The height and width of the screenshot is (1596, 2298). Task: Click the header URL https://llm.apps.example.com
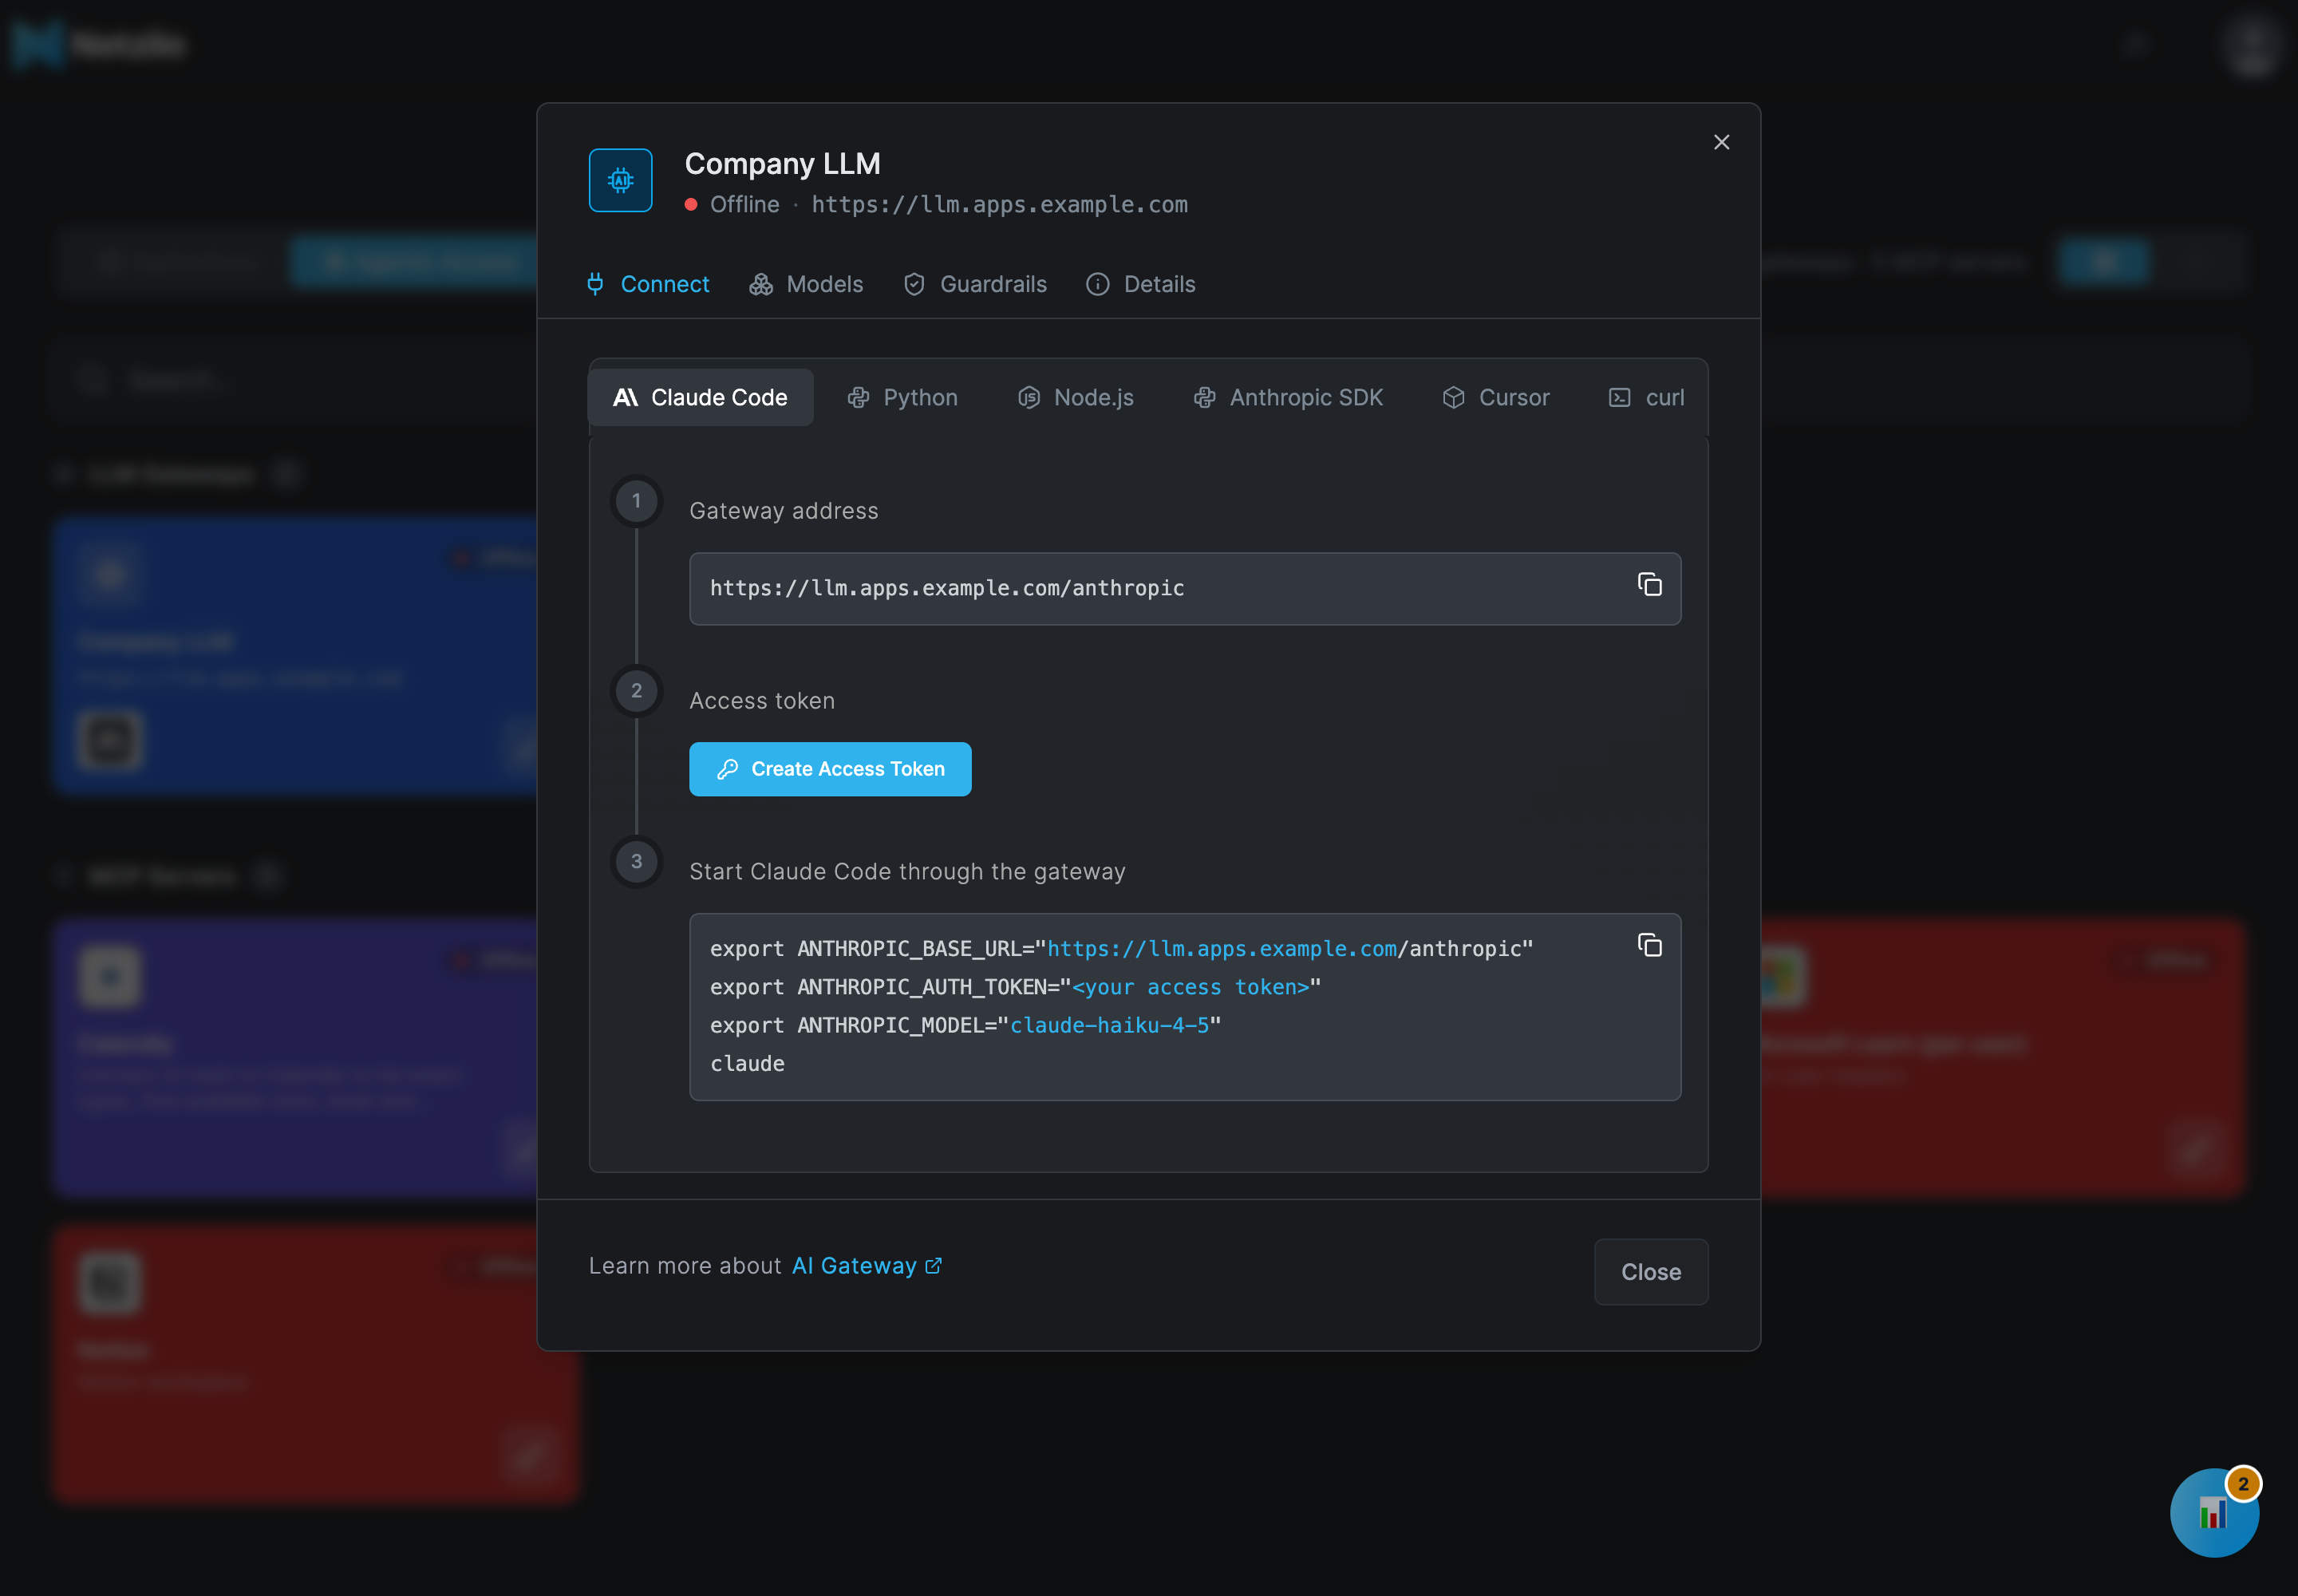tap(999, 204)
